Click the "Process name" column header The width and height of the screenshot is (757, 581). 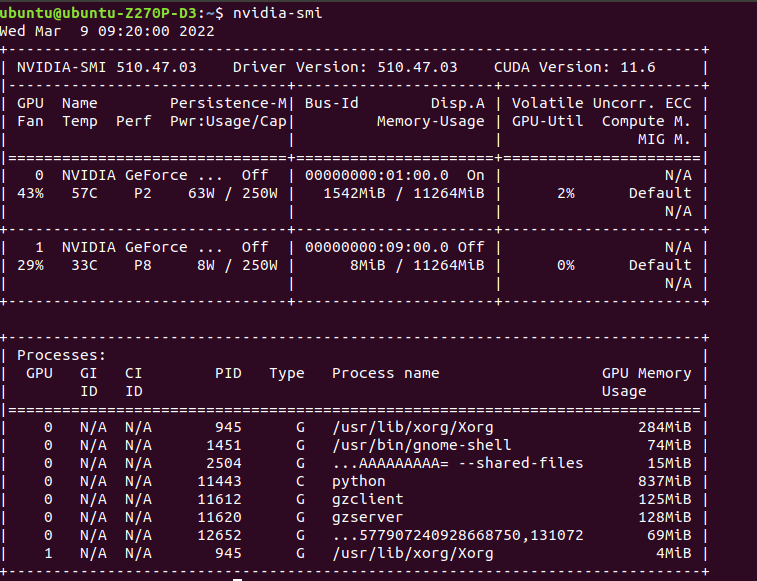386,373
